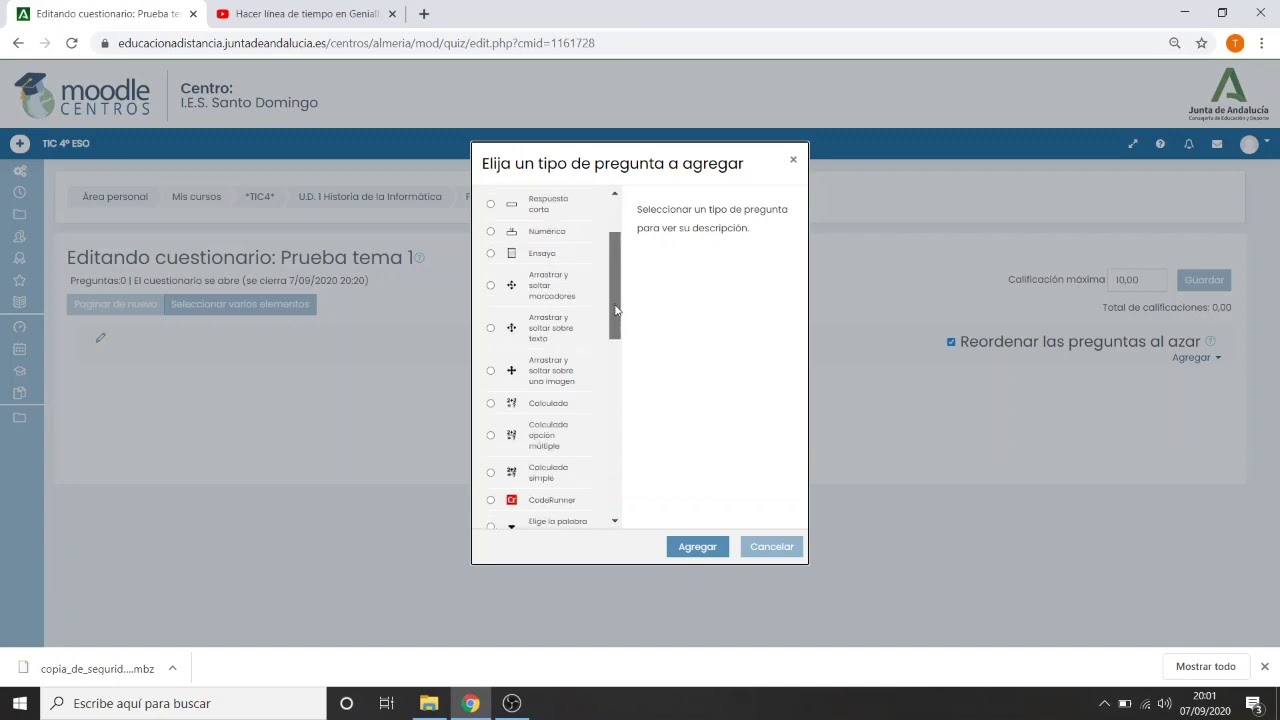Open the Windows Start menu

[19, 703]
